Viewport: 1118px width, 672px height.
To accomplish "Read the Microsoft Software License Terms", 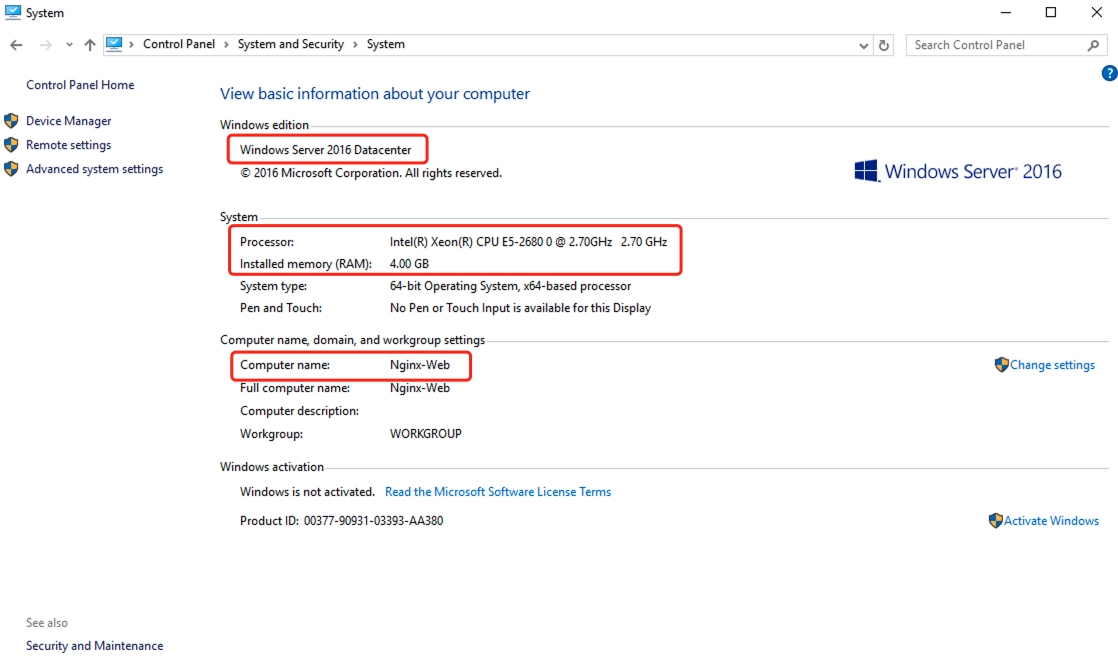I will click(498, 492).
